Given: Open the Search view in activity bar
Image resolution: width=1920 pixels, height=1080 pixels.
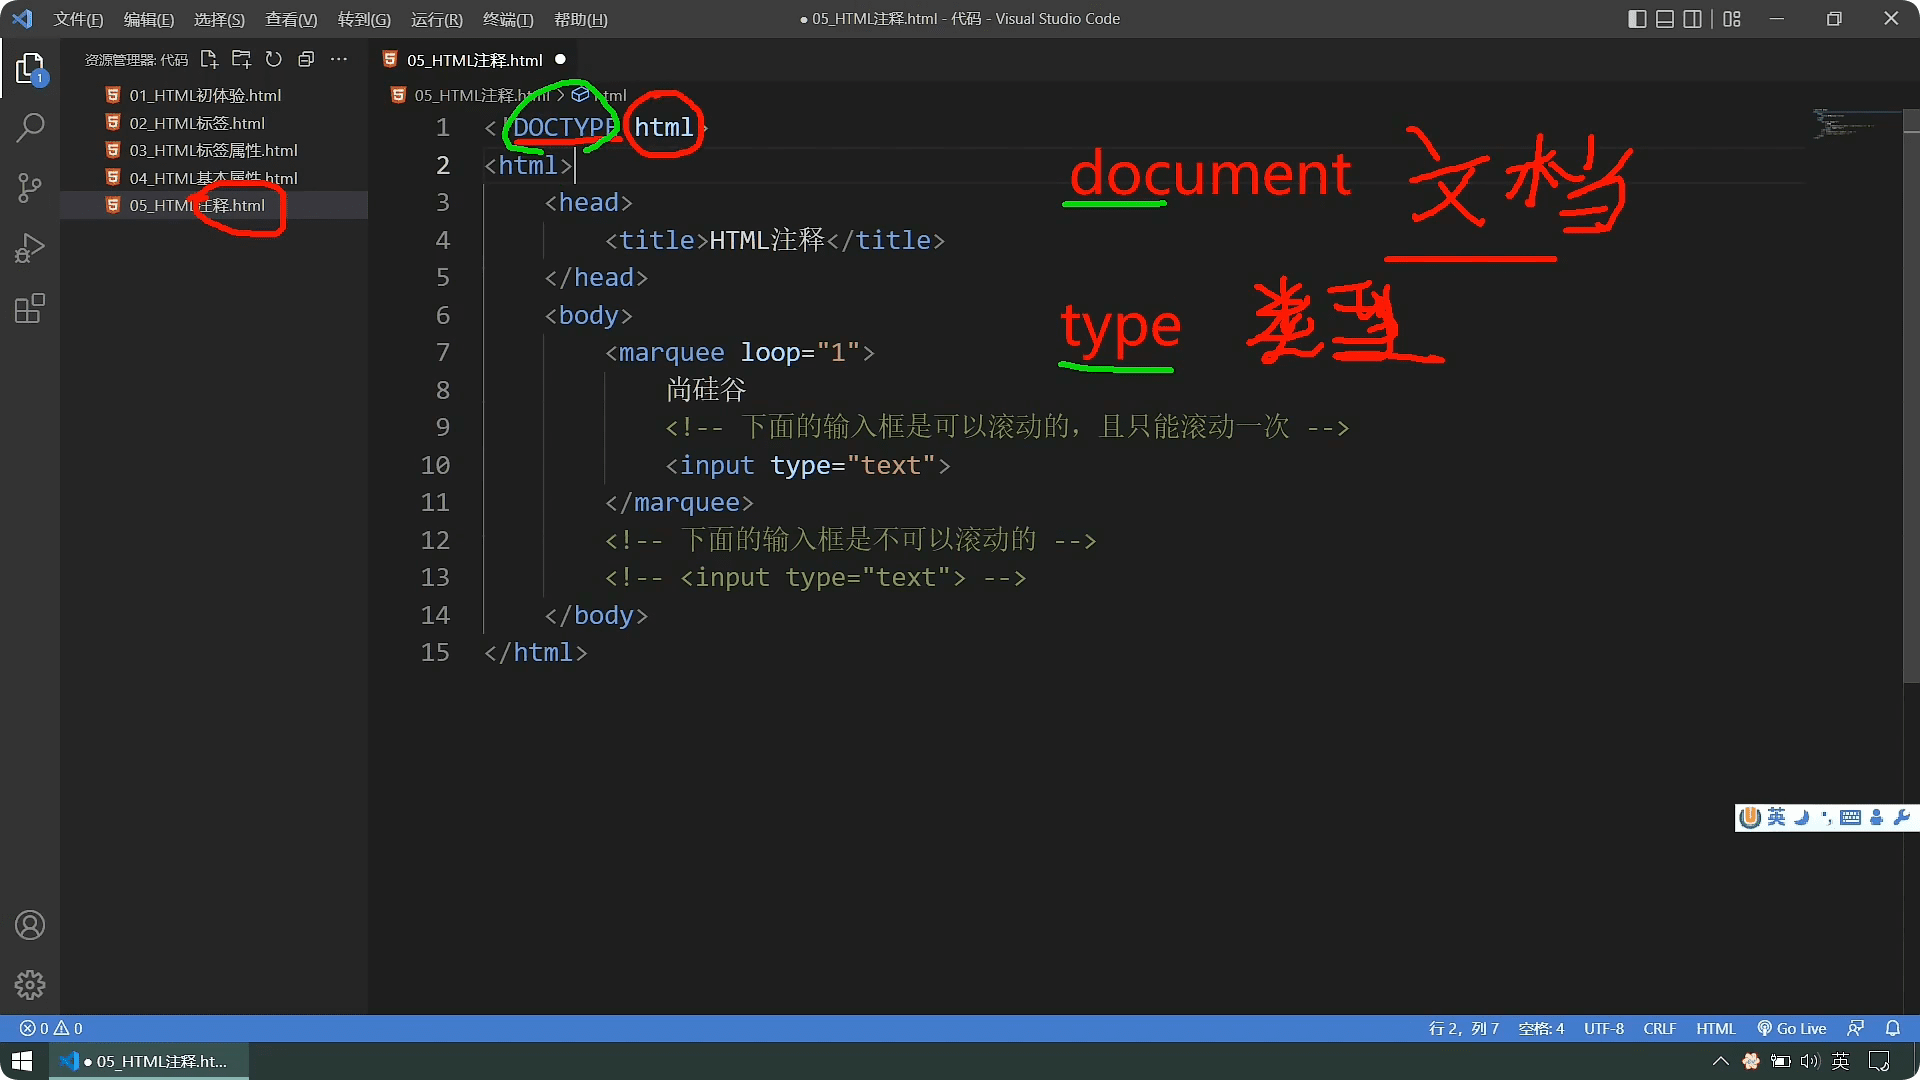Looking at the screenshot, I should click(x=30, y=128).
